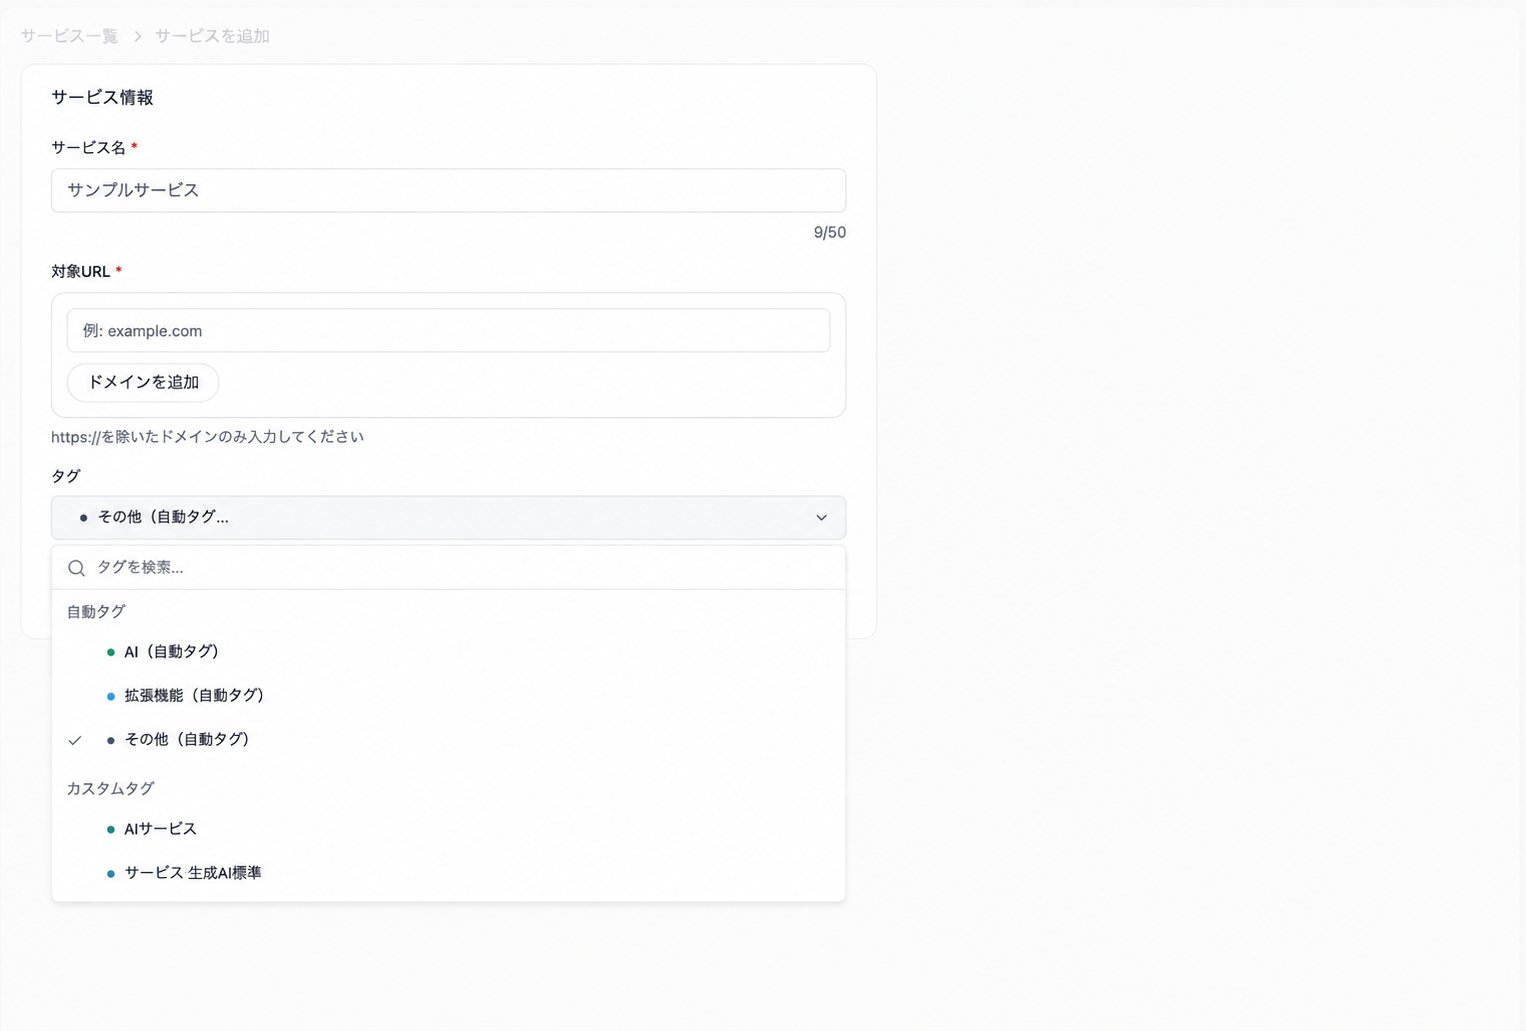This screenshot has width=1526, height=1031.
Task: Deselect the checked その他（自動タグ） option
Action: (x=448, y=740)
